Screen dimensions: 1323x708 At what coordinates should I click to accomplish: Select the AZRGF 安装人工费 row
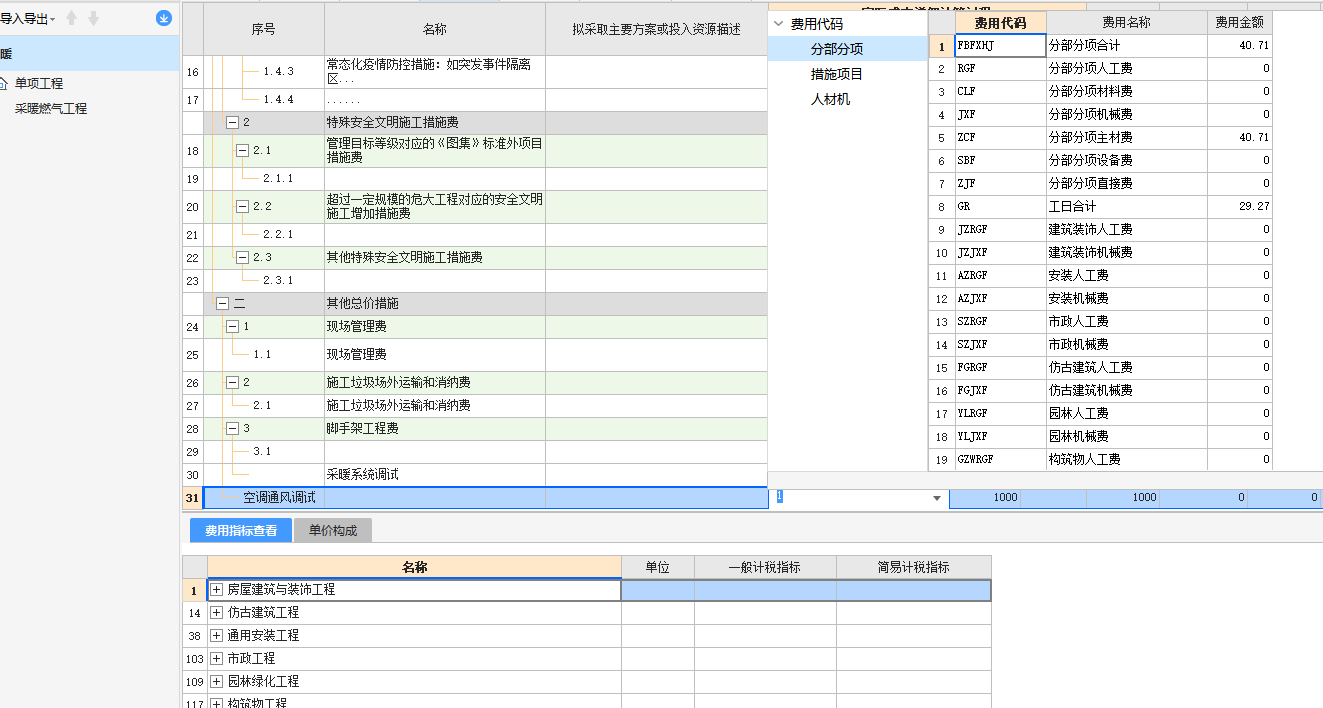[1100, 276]
